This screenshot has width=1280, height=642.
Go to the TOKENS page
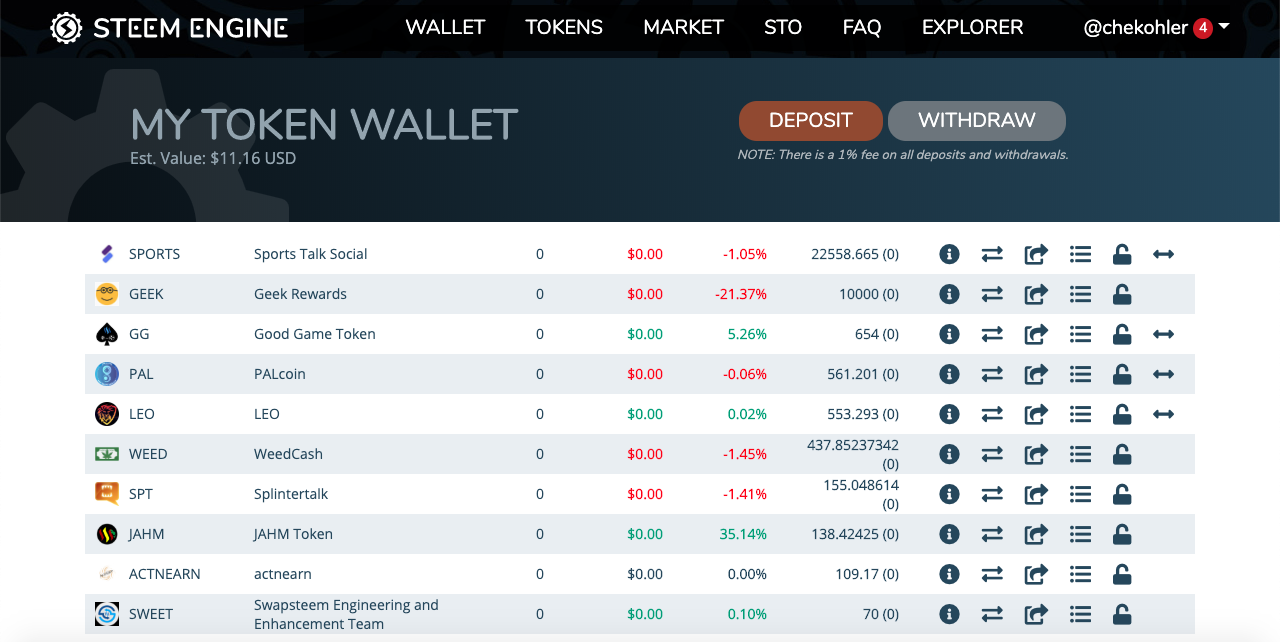point(564,28)
